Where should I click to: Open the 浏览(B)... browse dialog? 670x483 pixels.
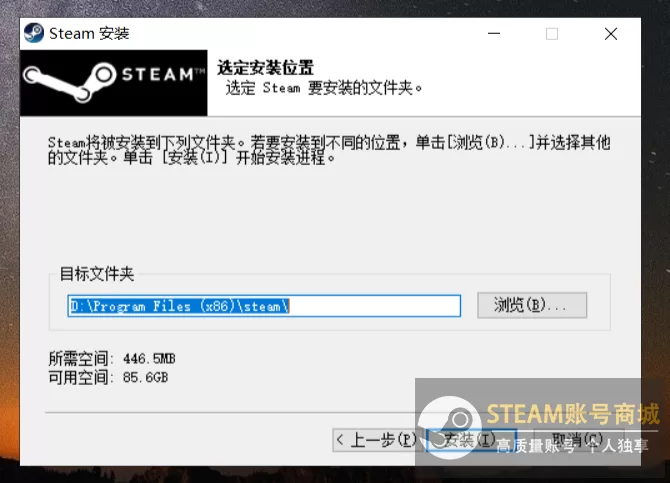pyautogui.click(x=532, y=305)
